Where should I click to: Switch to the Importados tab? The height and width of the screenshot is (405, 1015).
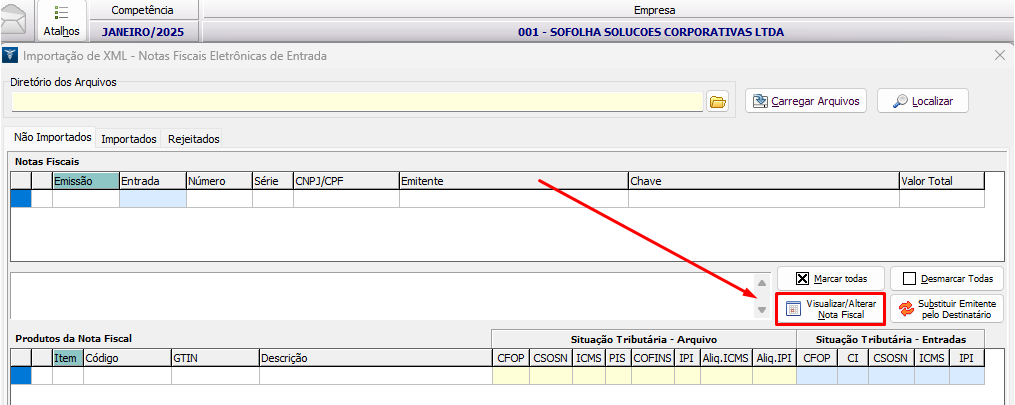click(x=129, y=139)
